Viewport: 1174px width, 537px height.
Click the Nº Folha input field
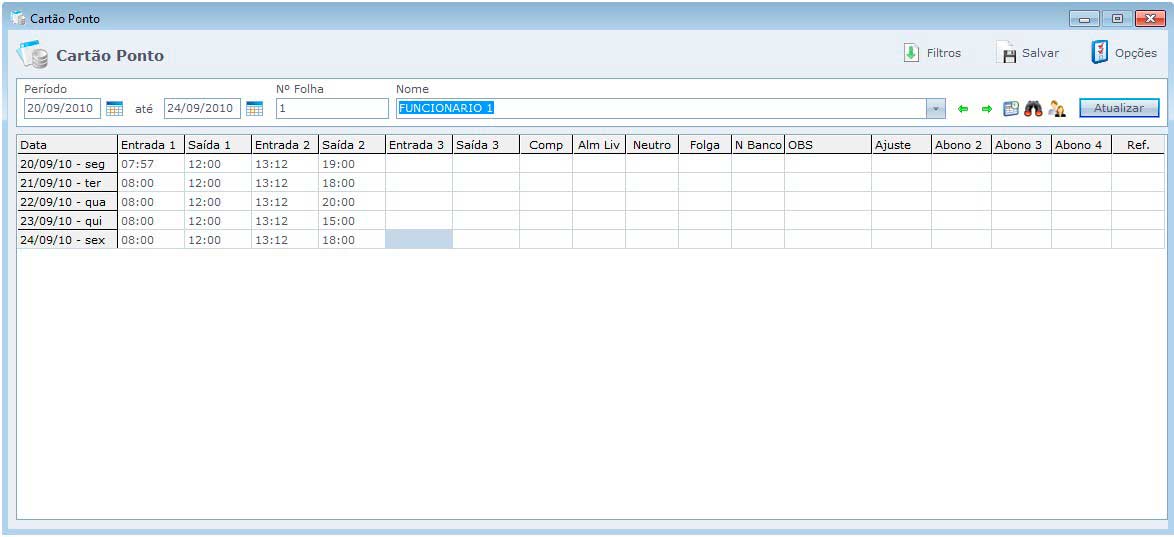point(332,108)
